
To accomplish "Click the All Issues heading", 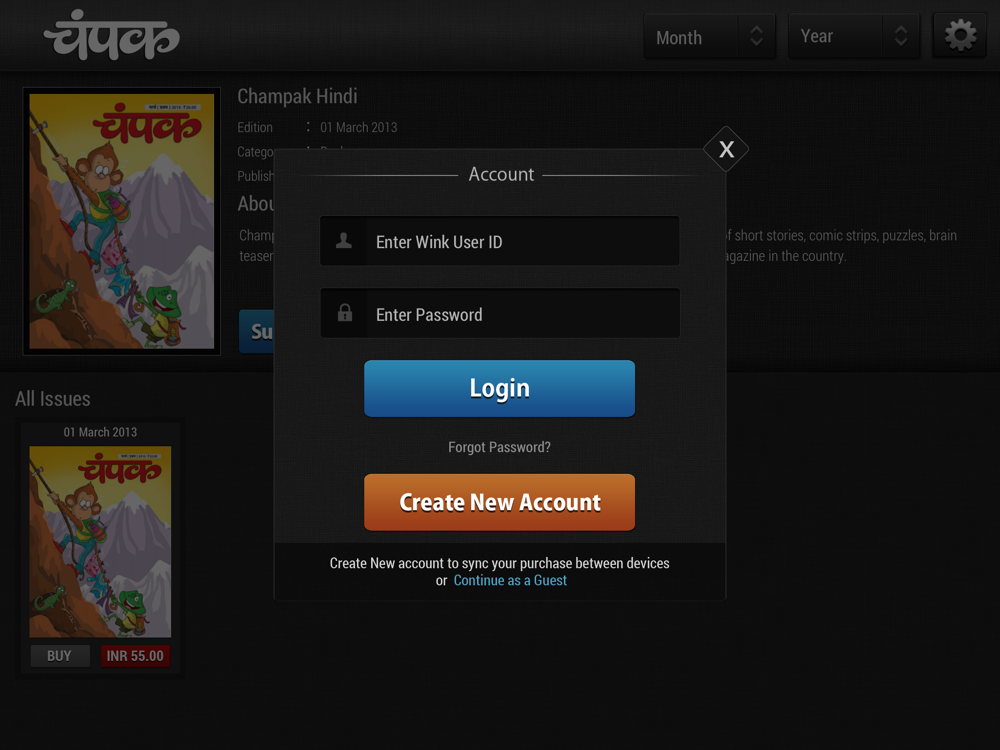I will coord(53,399).
